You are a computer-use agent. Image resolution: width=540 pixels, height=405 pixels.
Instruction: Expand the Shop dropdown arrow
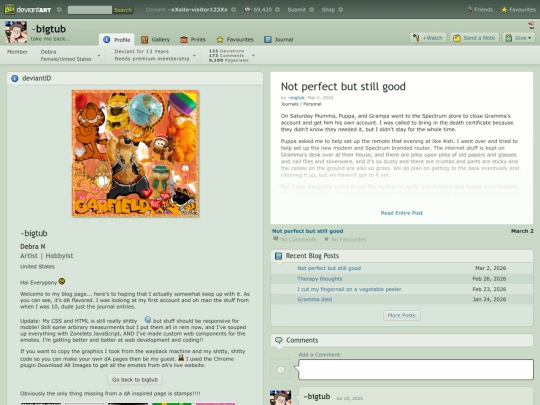tap(341, 10)
